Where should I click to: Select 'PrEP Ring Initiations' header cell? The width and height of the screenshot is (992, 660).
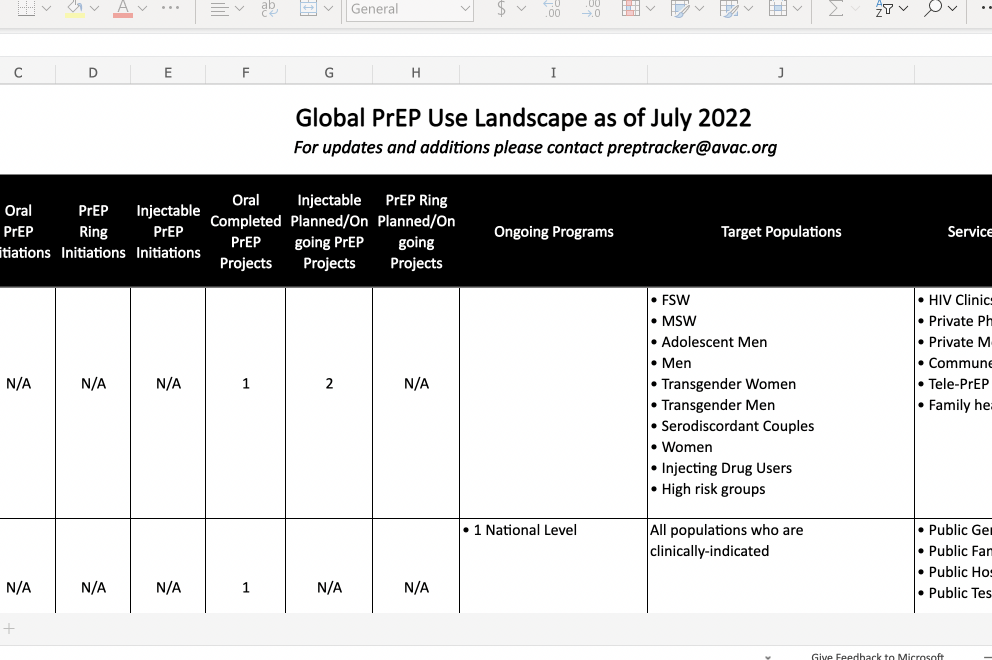[93, 232]
